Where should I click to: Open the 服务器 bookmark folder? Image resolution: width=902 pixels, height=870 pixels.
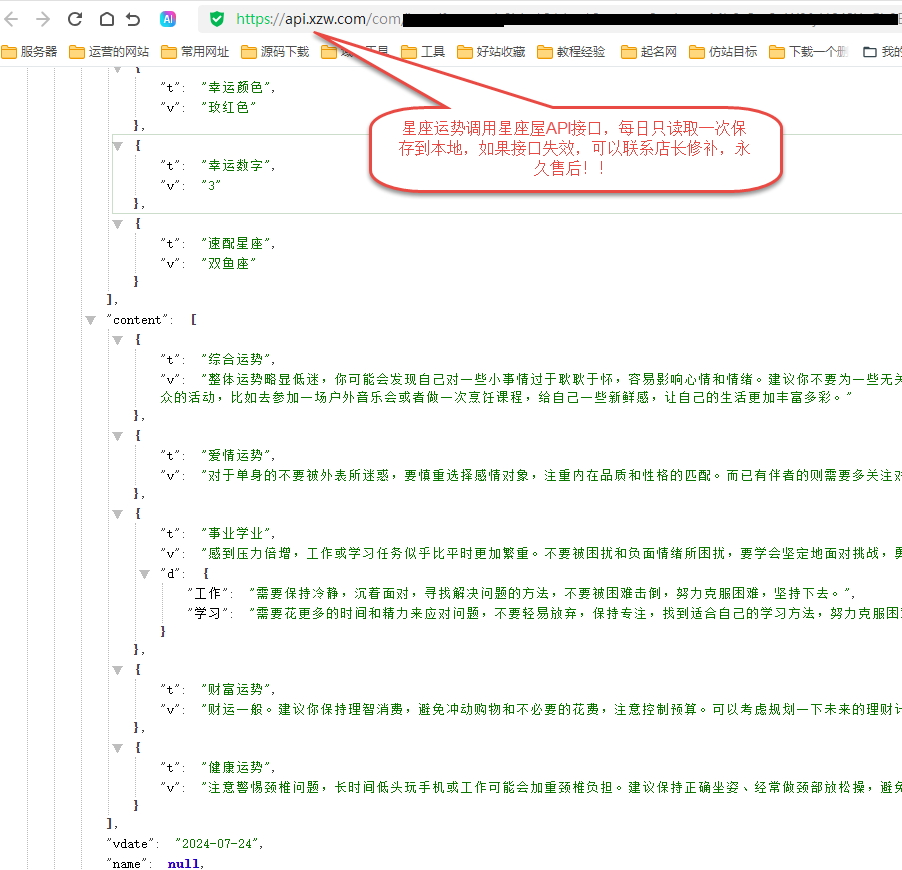pos(30,52)
